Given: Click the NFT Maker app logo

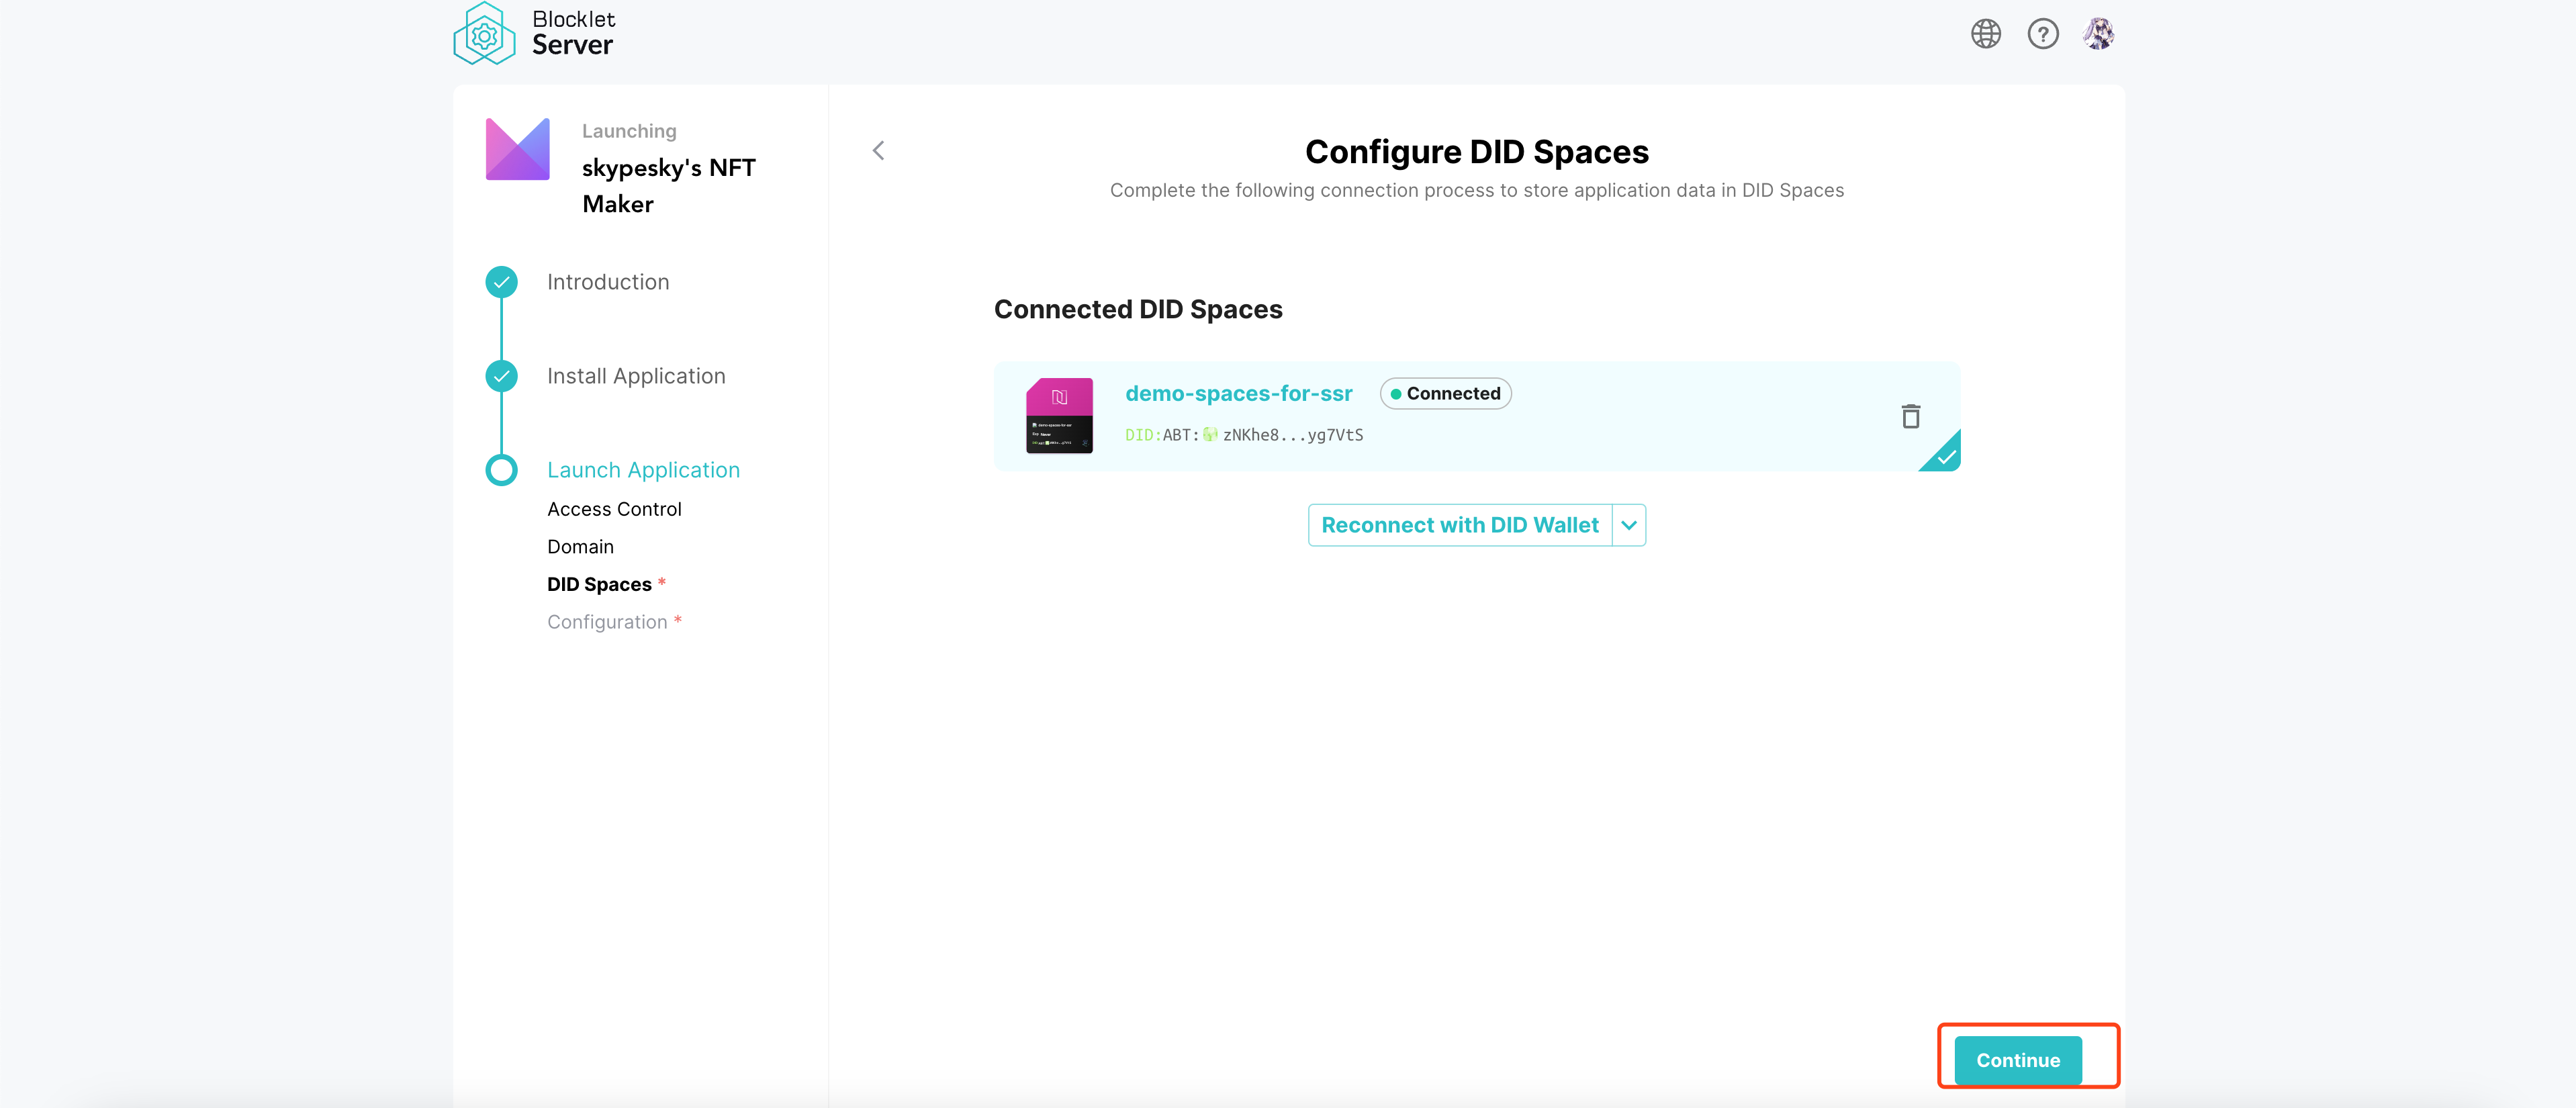Looking at the screenshot, I should point(517,149).
